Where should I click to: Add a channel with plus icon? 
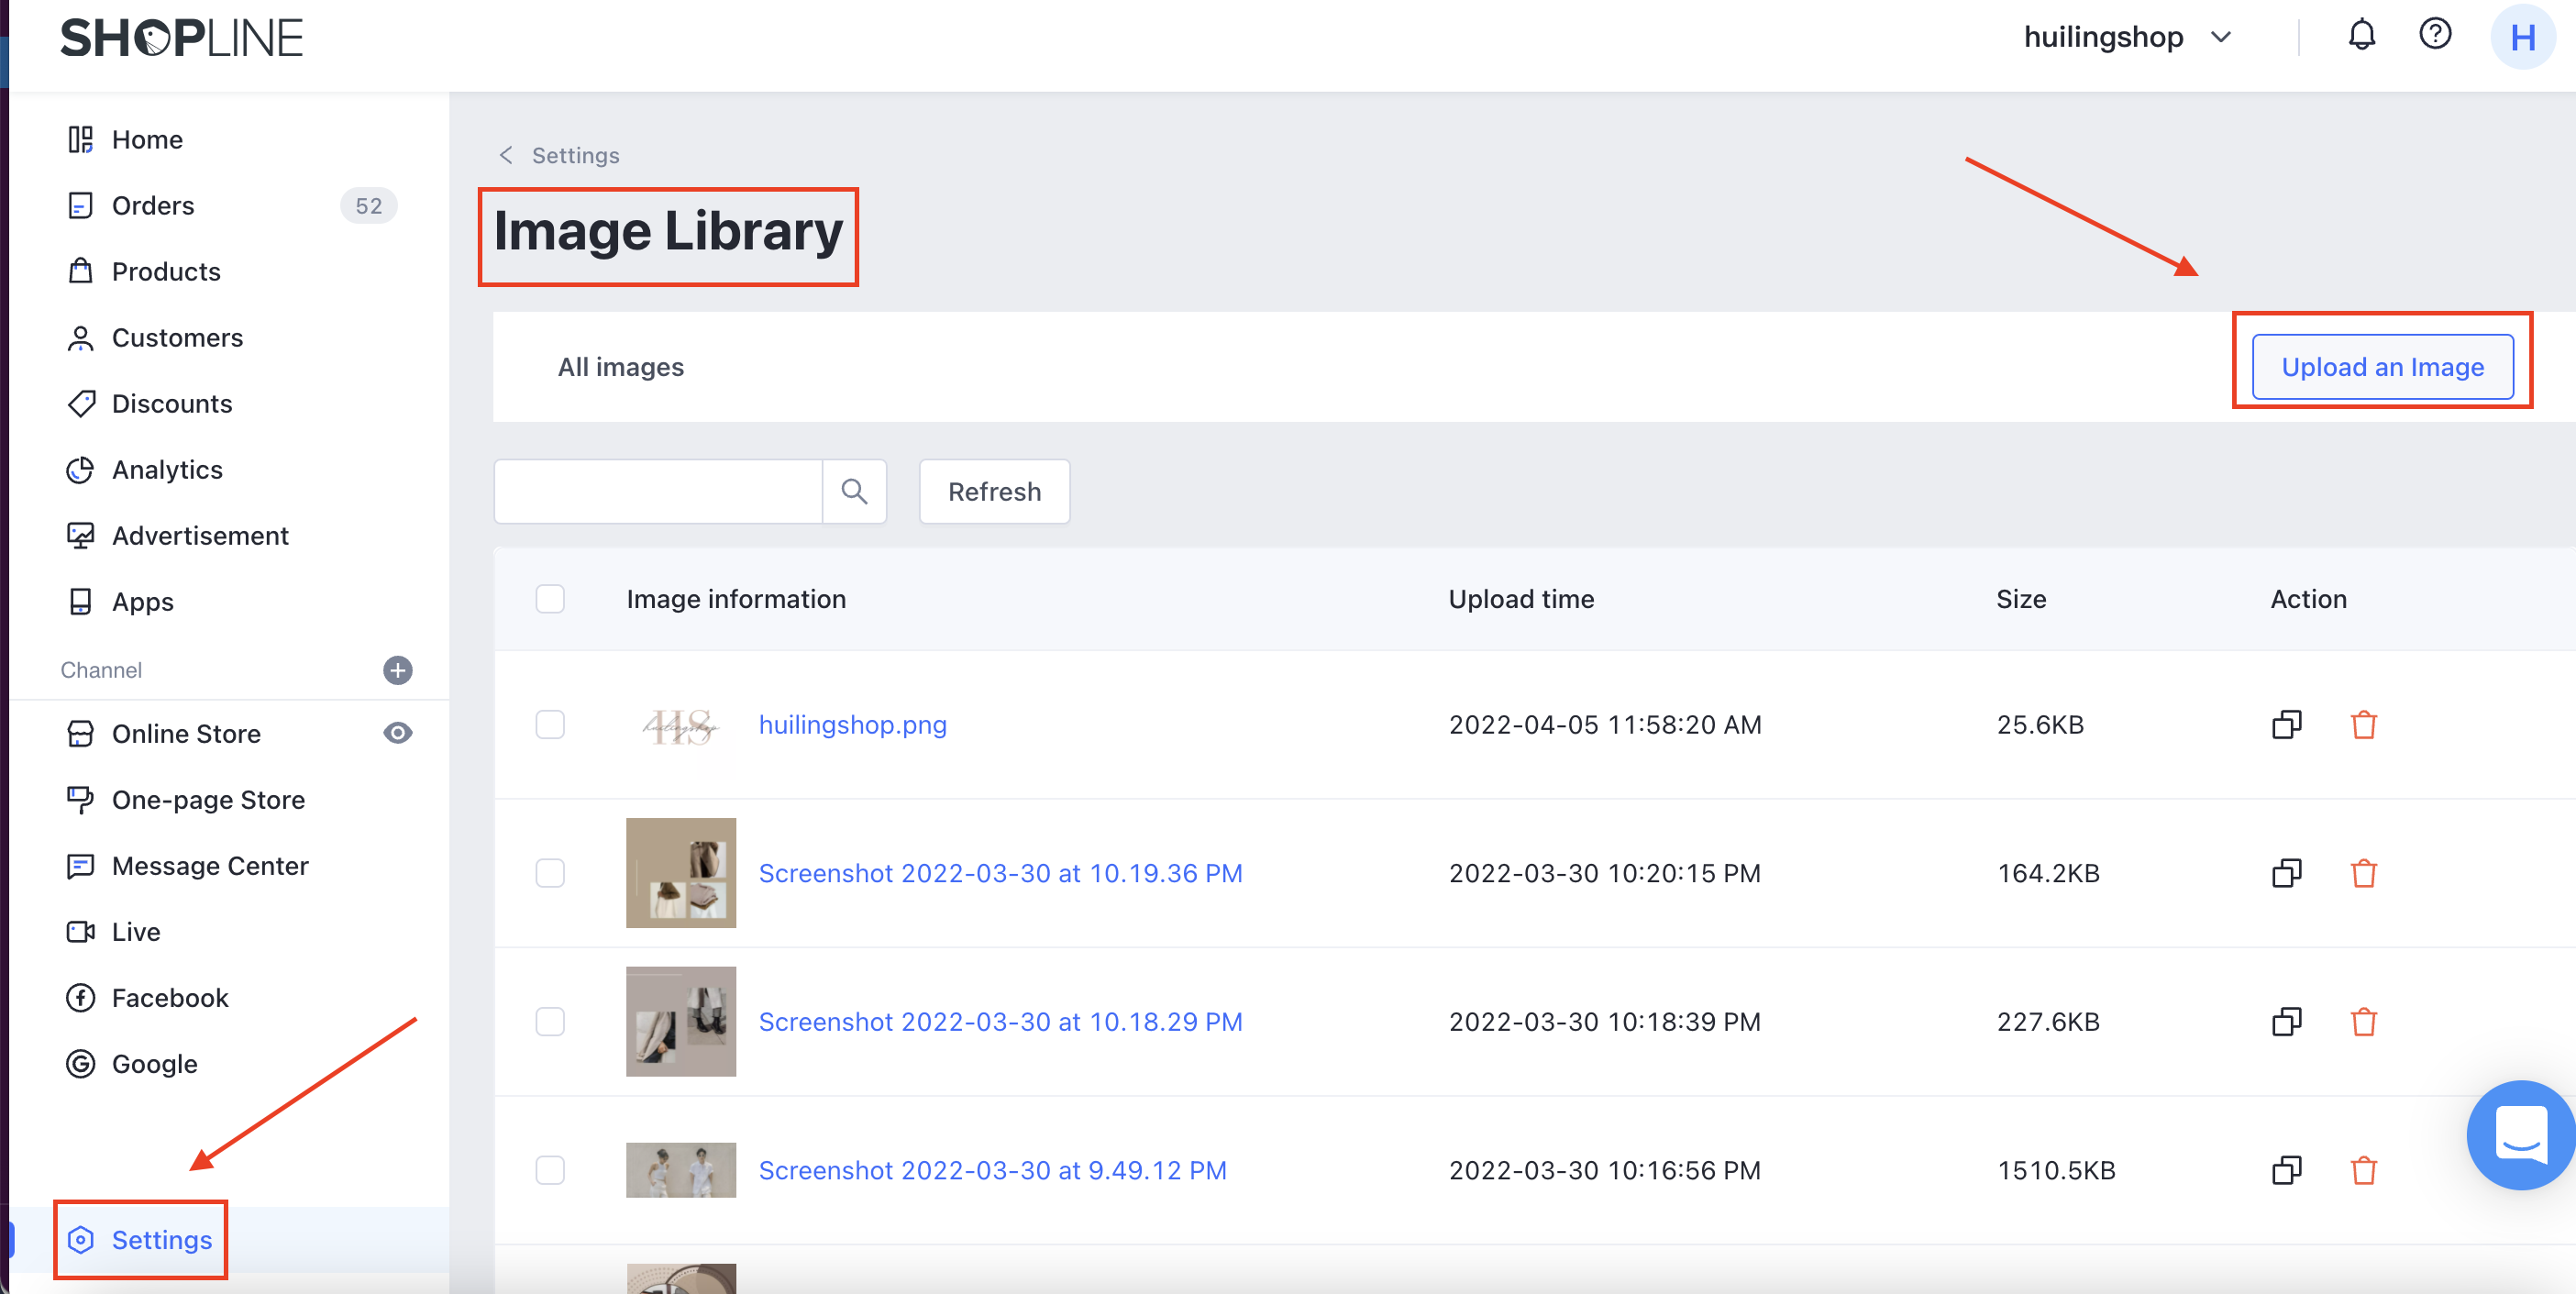coord(397,670)
